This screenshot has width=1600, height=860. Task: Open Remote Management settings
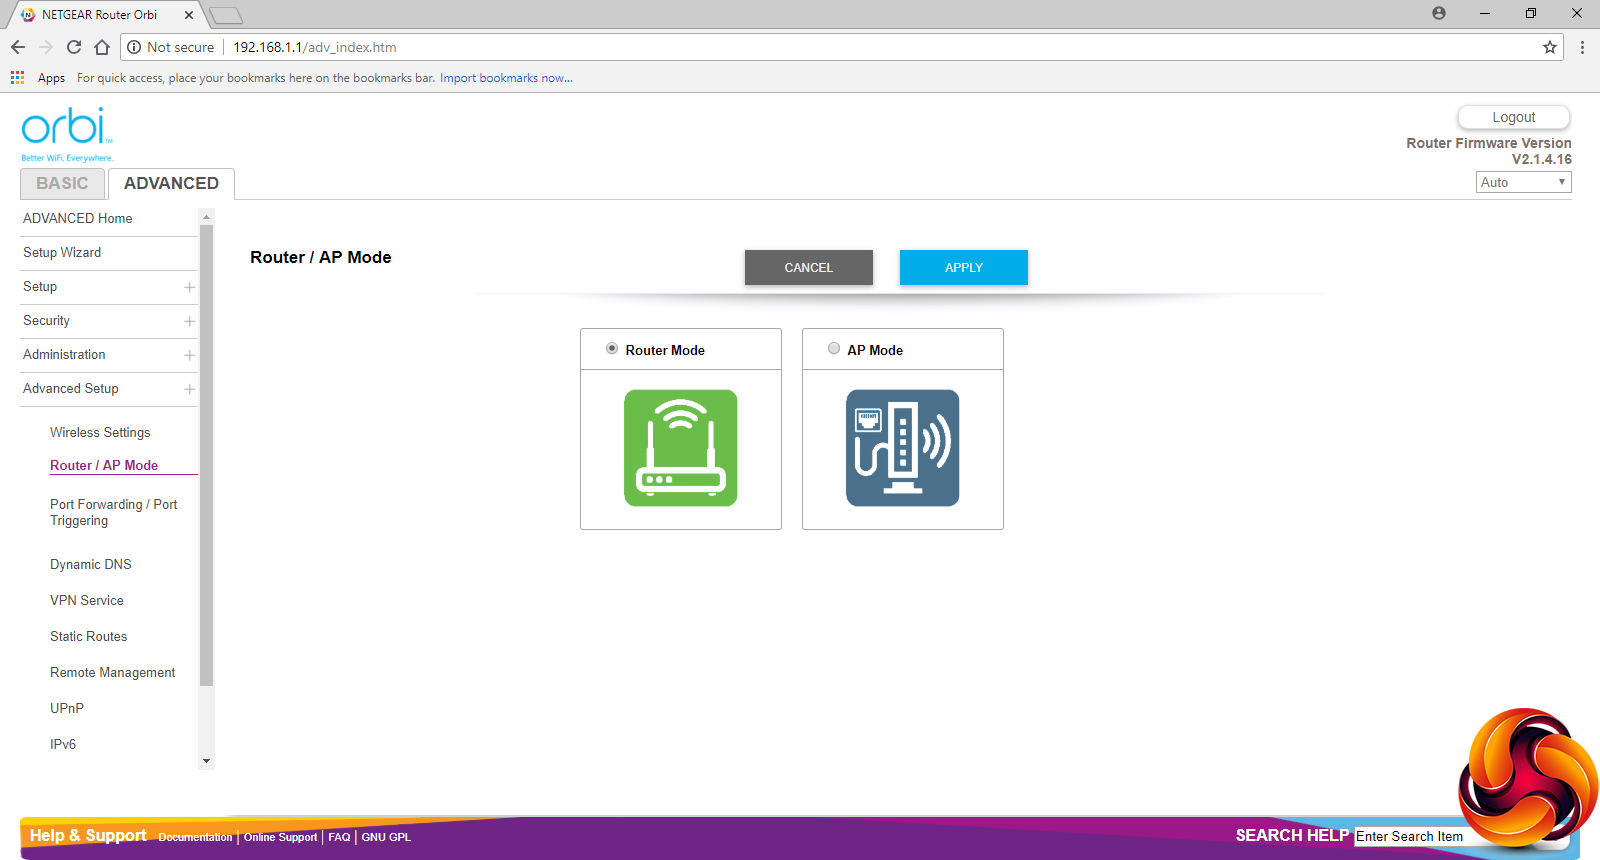[113, 673]
